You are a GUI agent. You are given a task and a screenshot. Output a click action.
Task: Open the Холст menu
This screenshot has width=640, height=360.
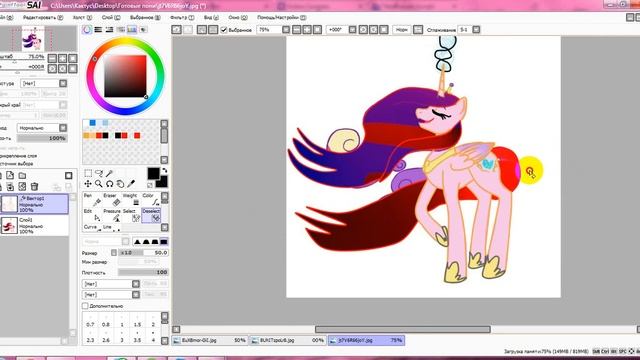82,18
